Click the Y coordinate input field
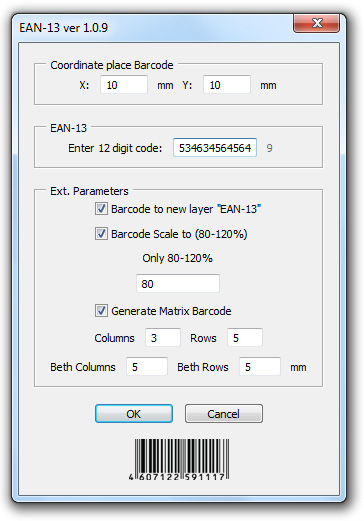The image size is (364, 521). 227,85
